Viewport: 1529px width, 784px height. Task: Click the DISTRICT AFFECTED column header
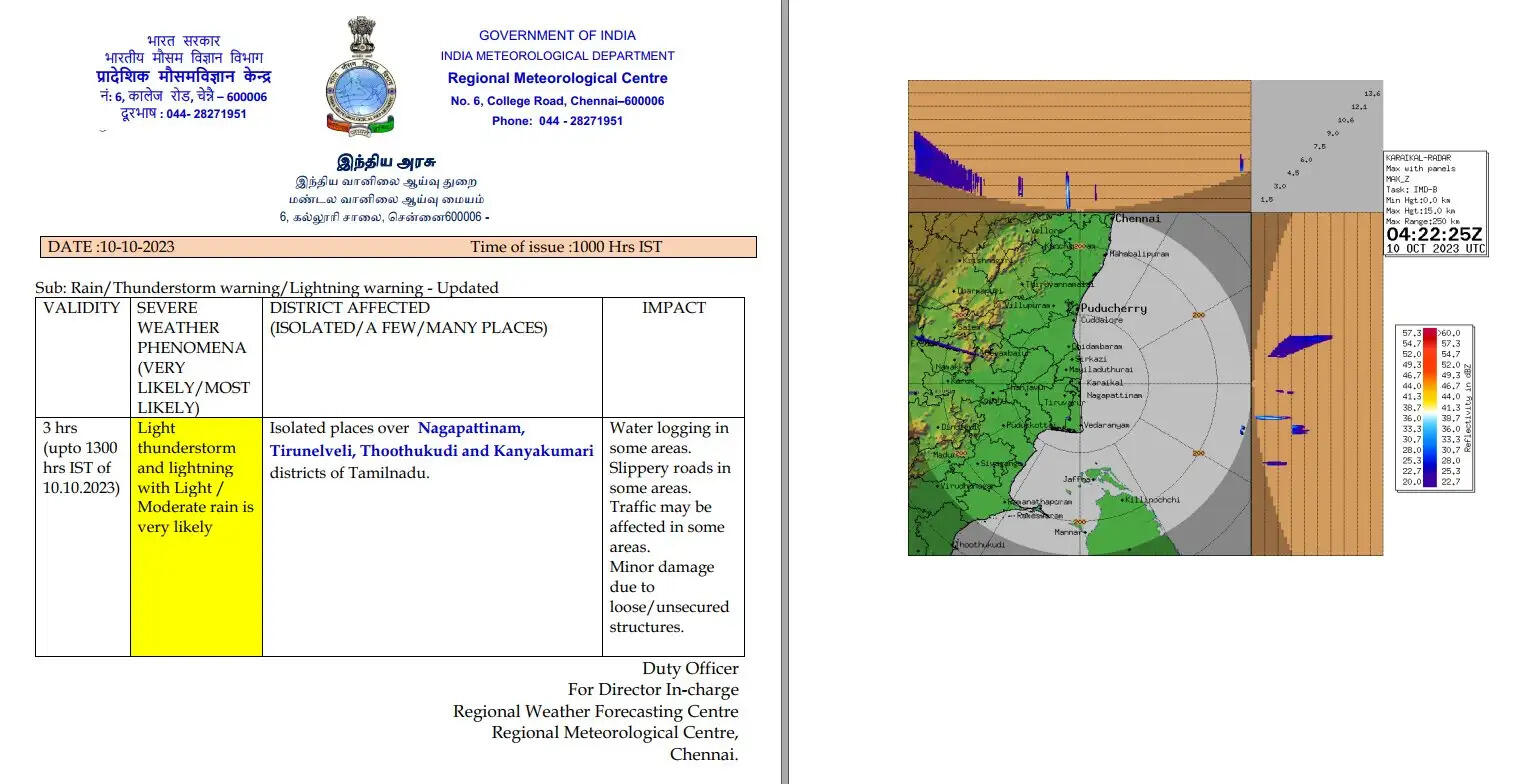(x=349, y=308)
